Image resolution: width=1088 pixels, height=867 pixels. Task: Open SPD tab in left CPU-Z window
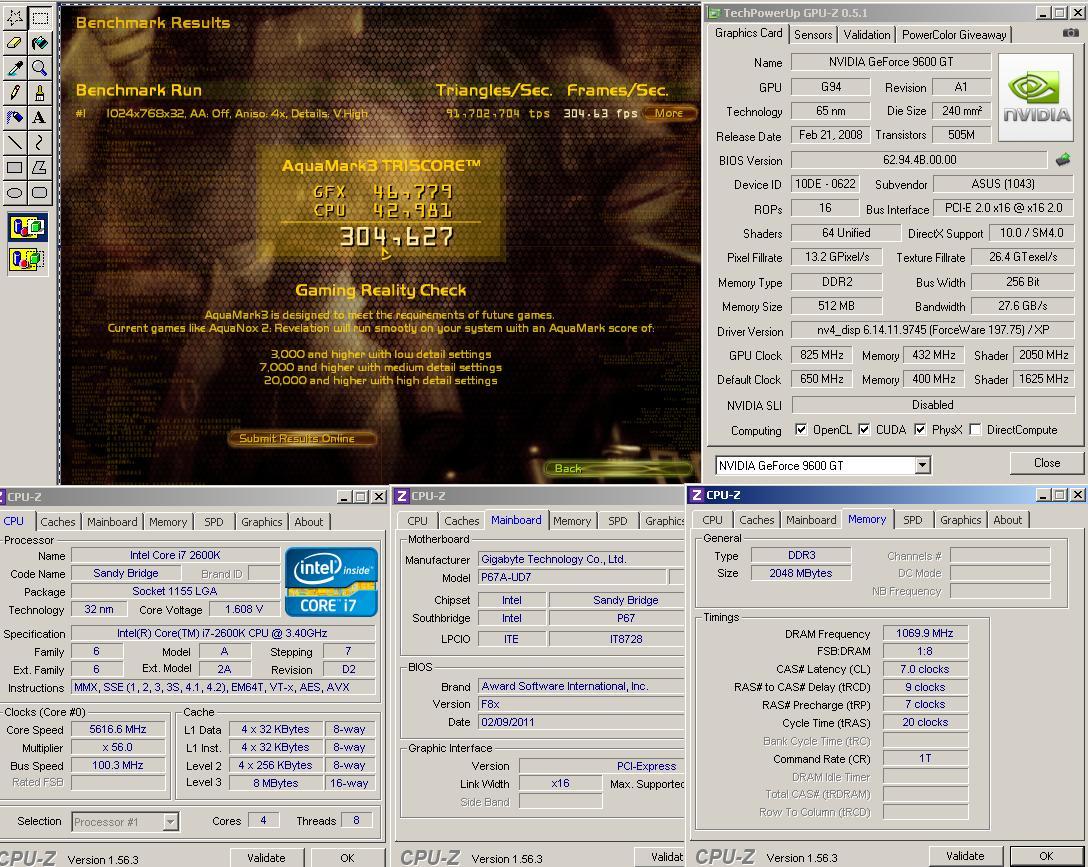point(214,522)
